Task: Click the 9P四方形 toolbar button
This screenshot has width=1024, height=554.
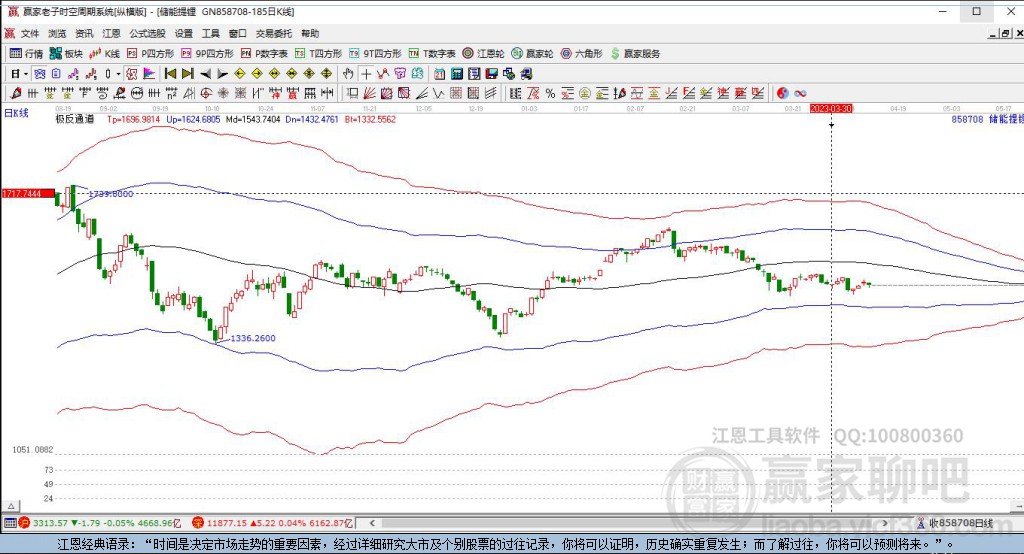Action: [x=208, y=53]
